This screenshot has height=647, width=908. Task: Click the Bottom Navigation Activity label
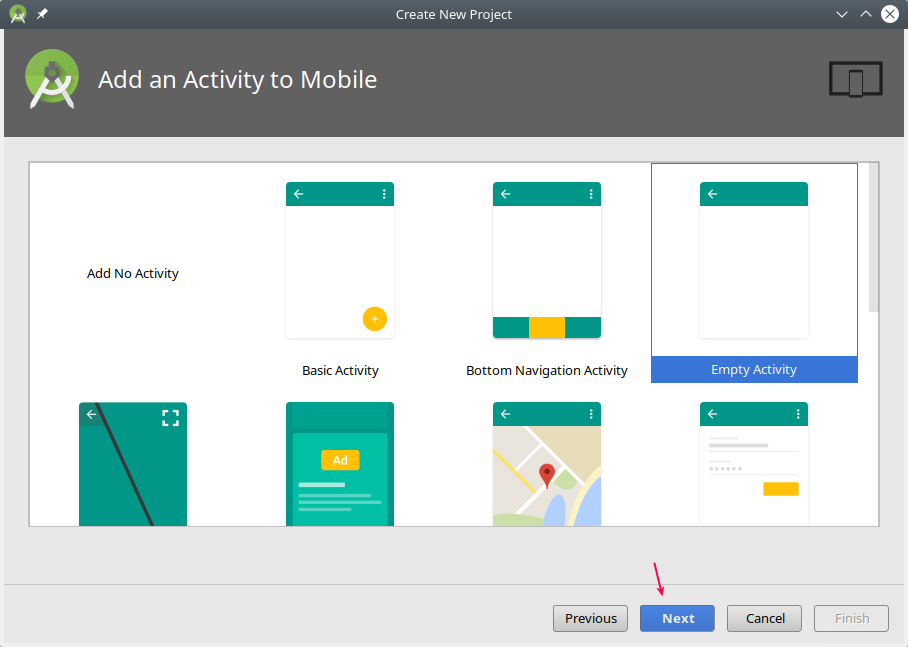pyautogui.click(x=547, y=370)
